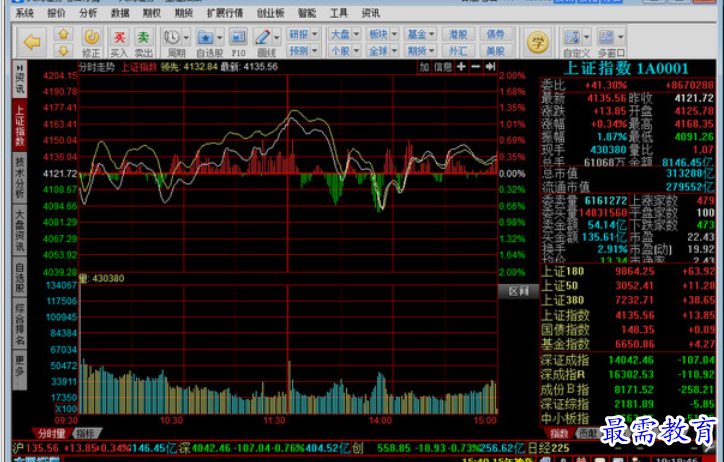Click the 国债指数 index row
Image resolution: width=724 pixels, height=462 pixels.
628,330
